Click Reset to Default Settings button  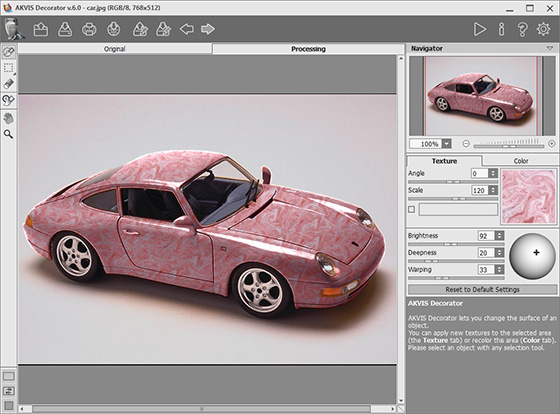pos(482,289)
